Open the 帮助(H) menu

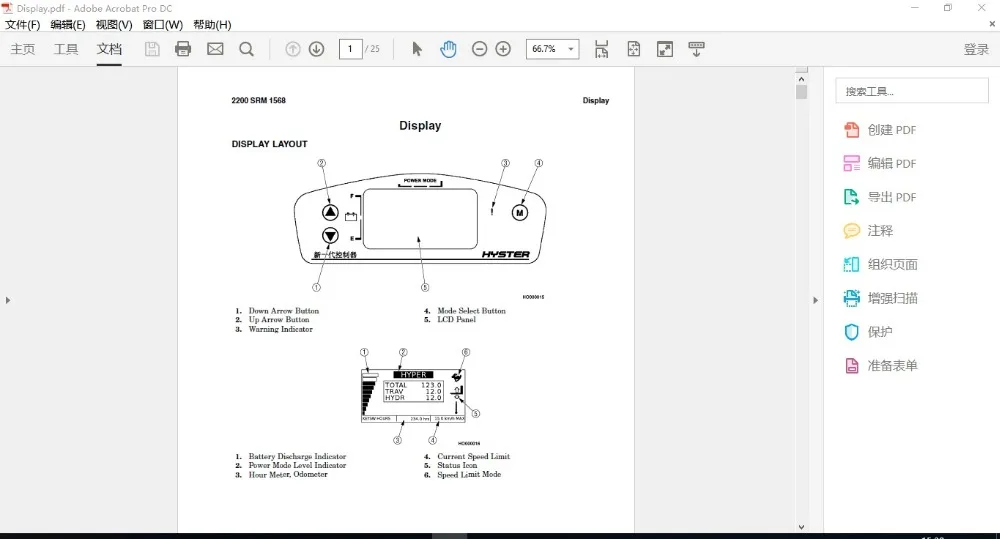pyautogui.click(x=212, y=25)
